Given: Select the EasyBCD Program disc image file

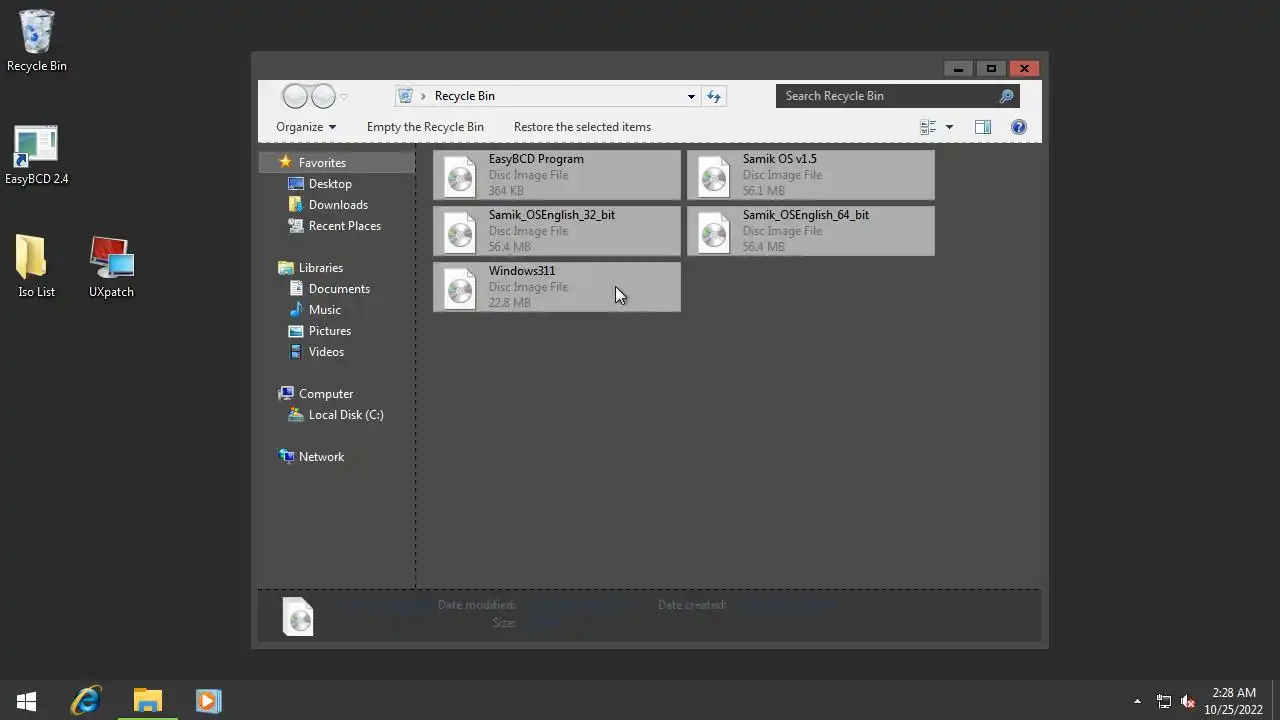Looking at the screenshot, I should click(x=557, y=175).
